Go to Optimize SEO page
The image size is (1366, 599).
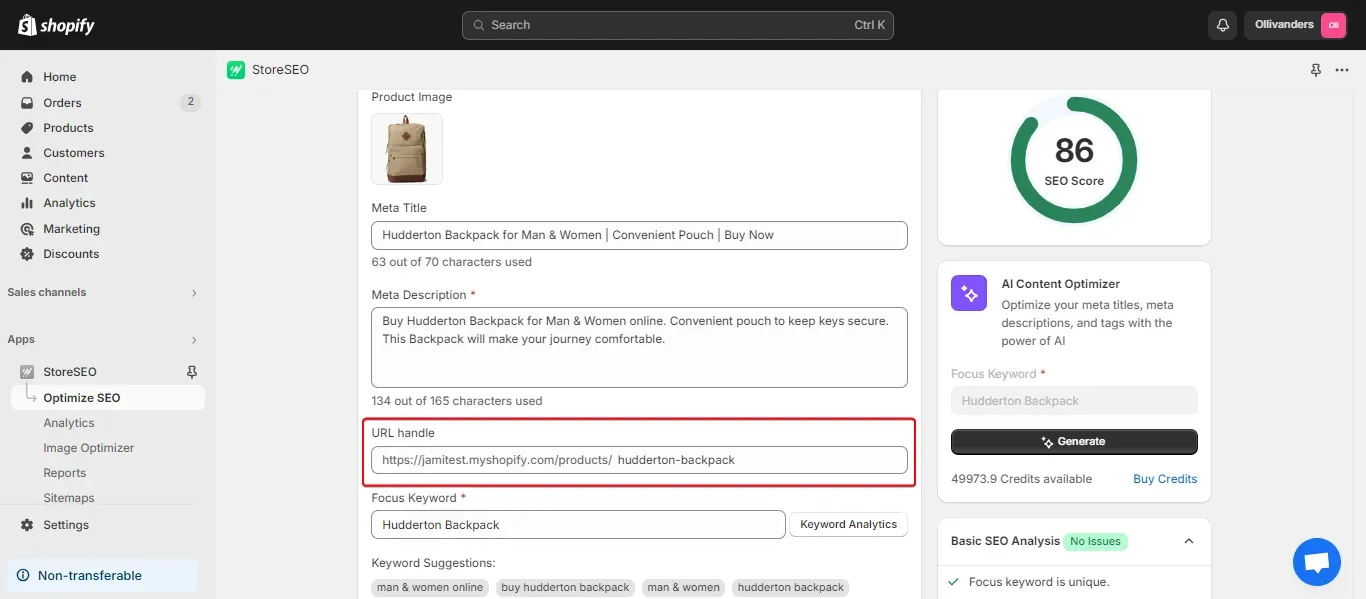(x=108, y=398)
